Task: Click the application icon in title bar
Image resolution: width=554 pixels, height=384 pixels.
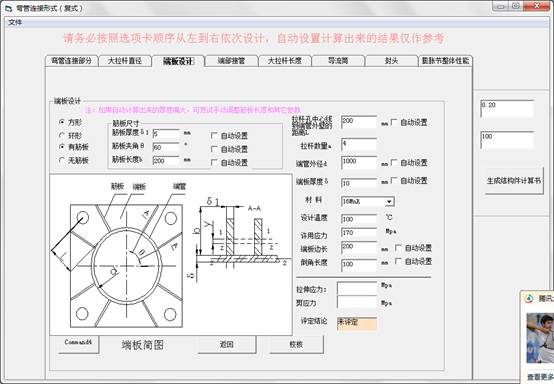Action: (9, 8)
